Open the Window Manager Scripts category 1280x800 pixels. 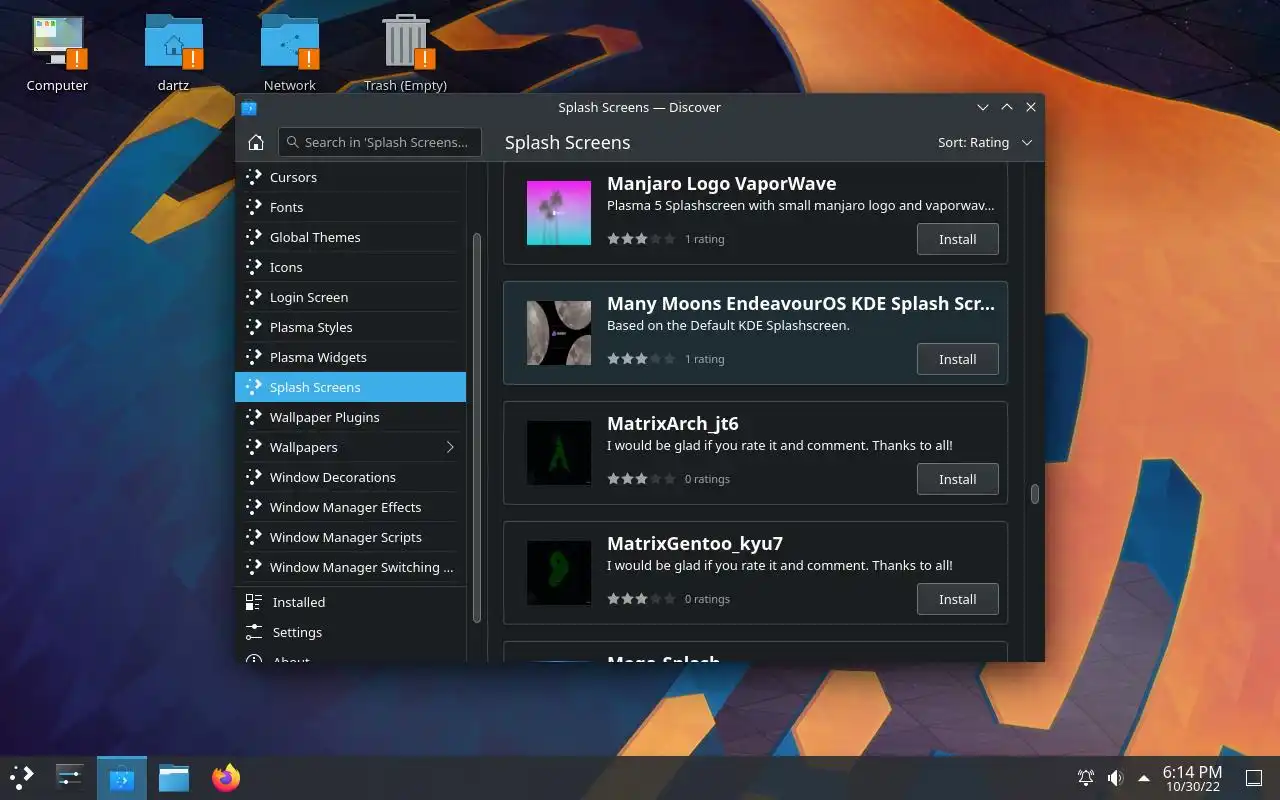click(x=350, y=537)
